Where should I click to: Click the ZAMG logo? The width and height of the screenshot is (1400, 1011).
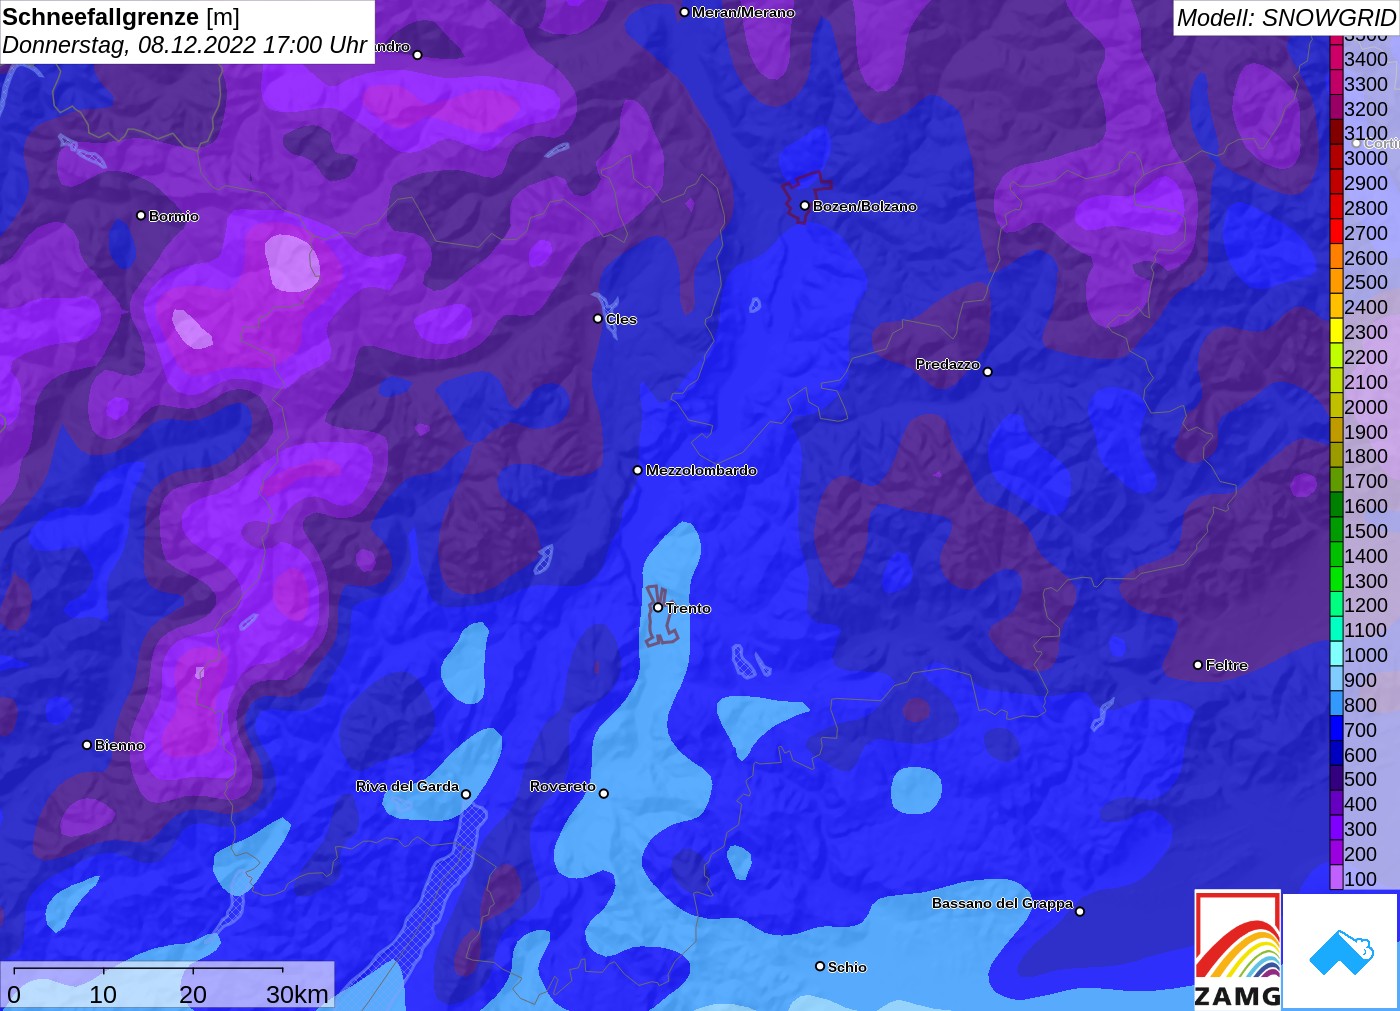tap(1238, 950)
